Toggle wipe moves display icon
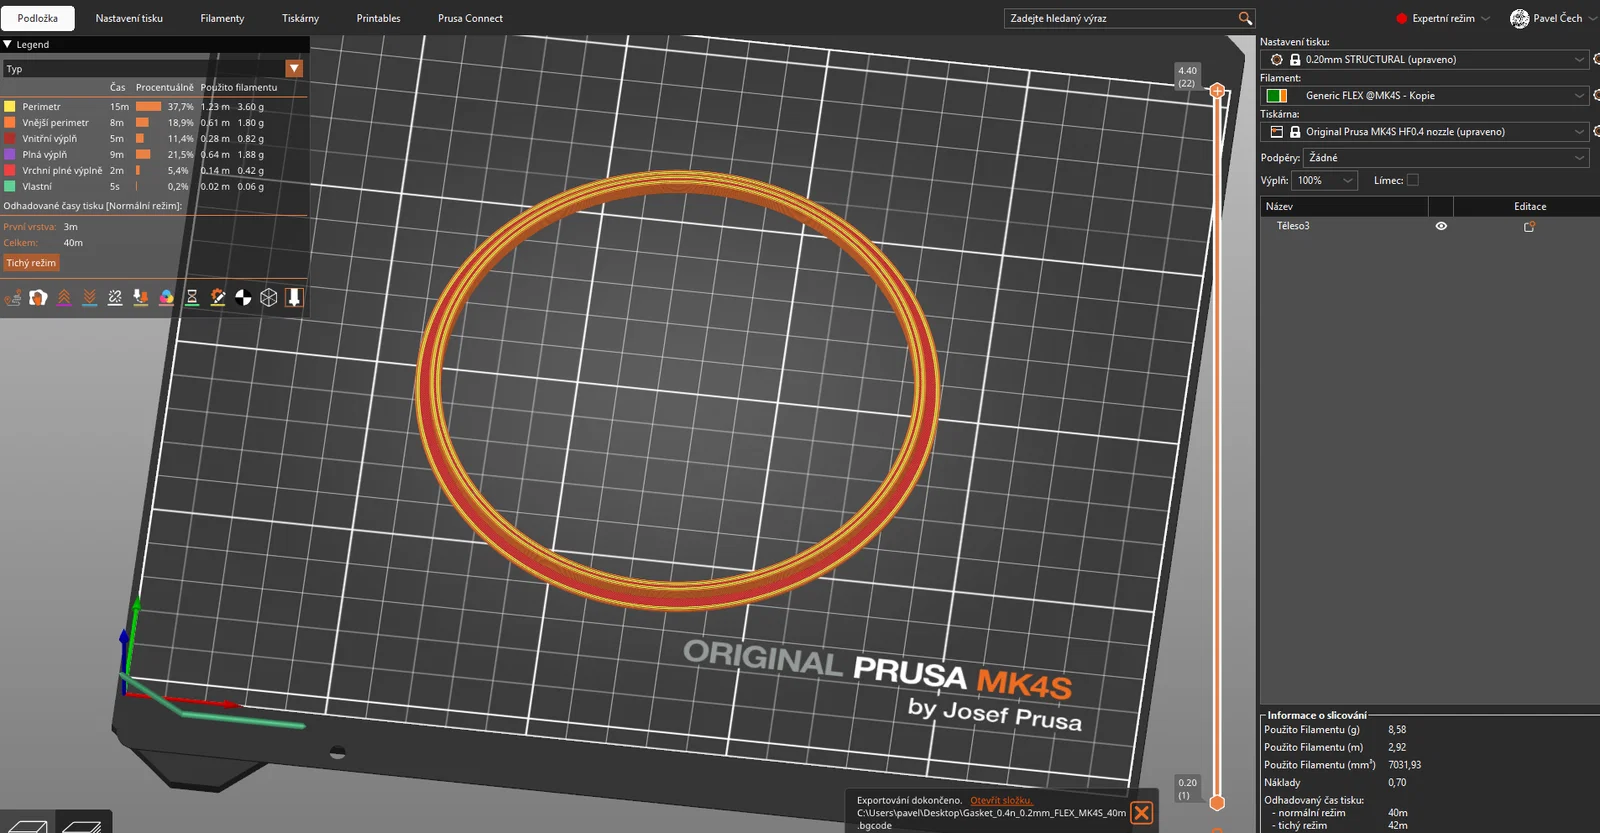The image size is (1600, 833). (x=38, y=298)
